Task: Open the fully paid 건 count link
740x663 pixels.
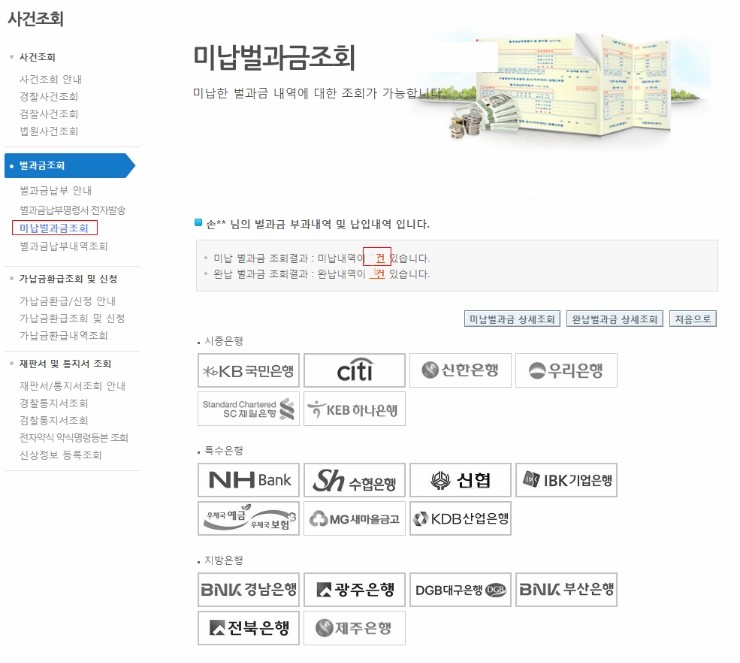Action: [x=377, y=274]
